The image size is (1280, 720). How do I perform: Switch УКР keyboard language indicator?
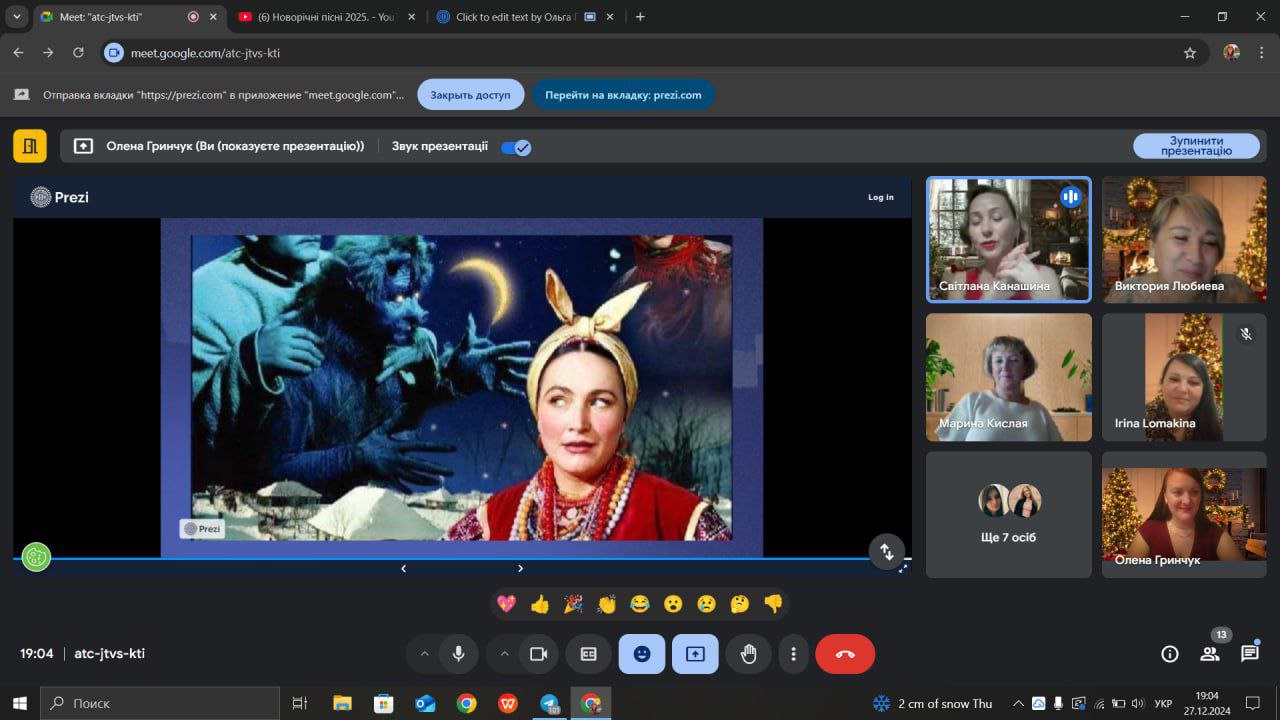(1163, 703)
